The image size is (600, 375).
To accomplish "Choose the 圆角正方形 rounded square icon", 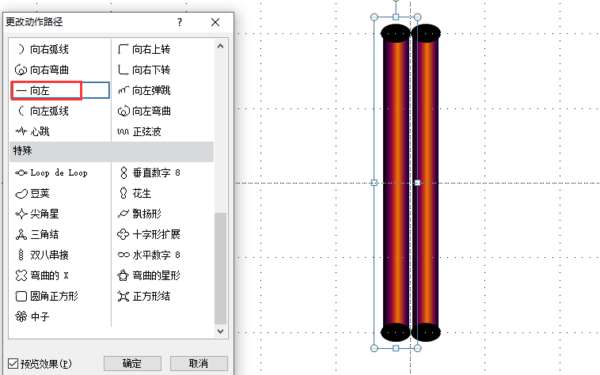I will 21,296.
